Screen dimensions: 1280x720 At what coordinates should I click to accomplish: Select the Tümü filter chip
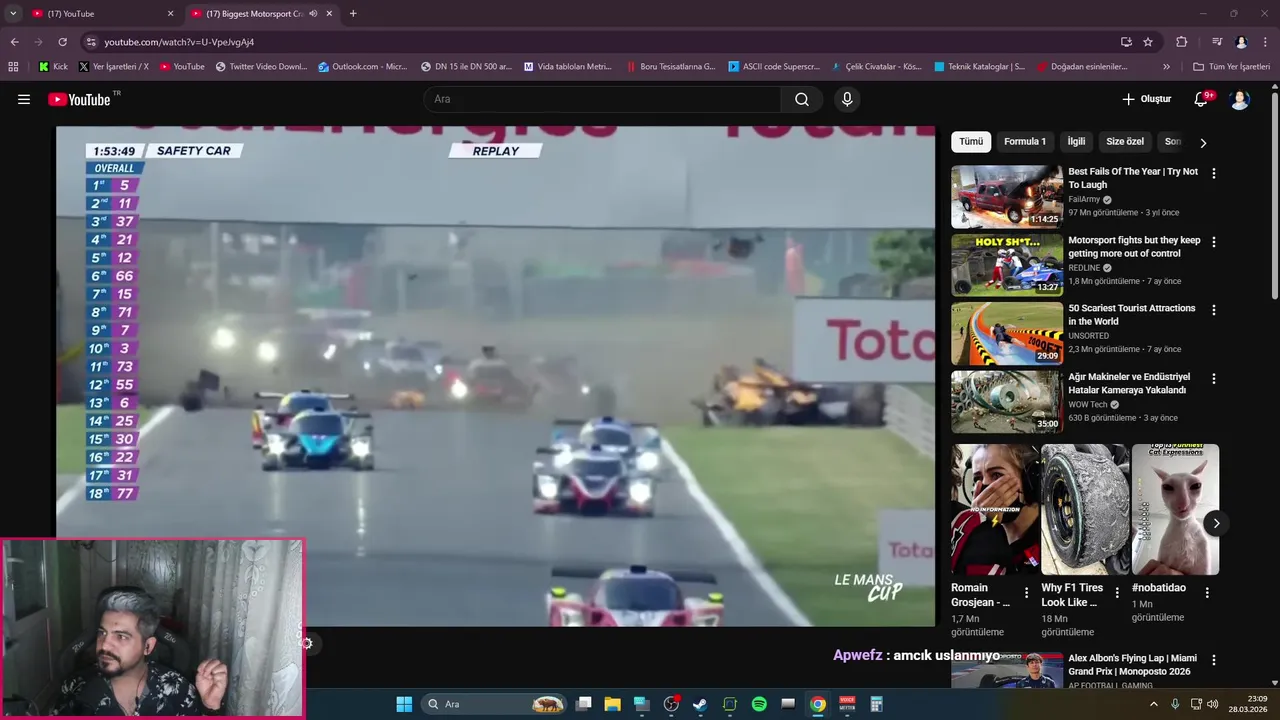[x=971, y=141]
